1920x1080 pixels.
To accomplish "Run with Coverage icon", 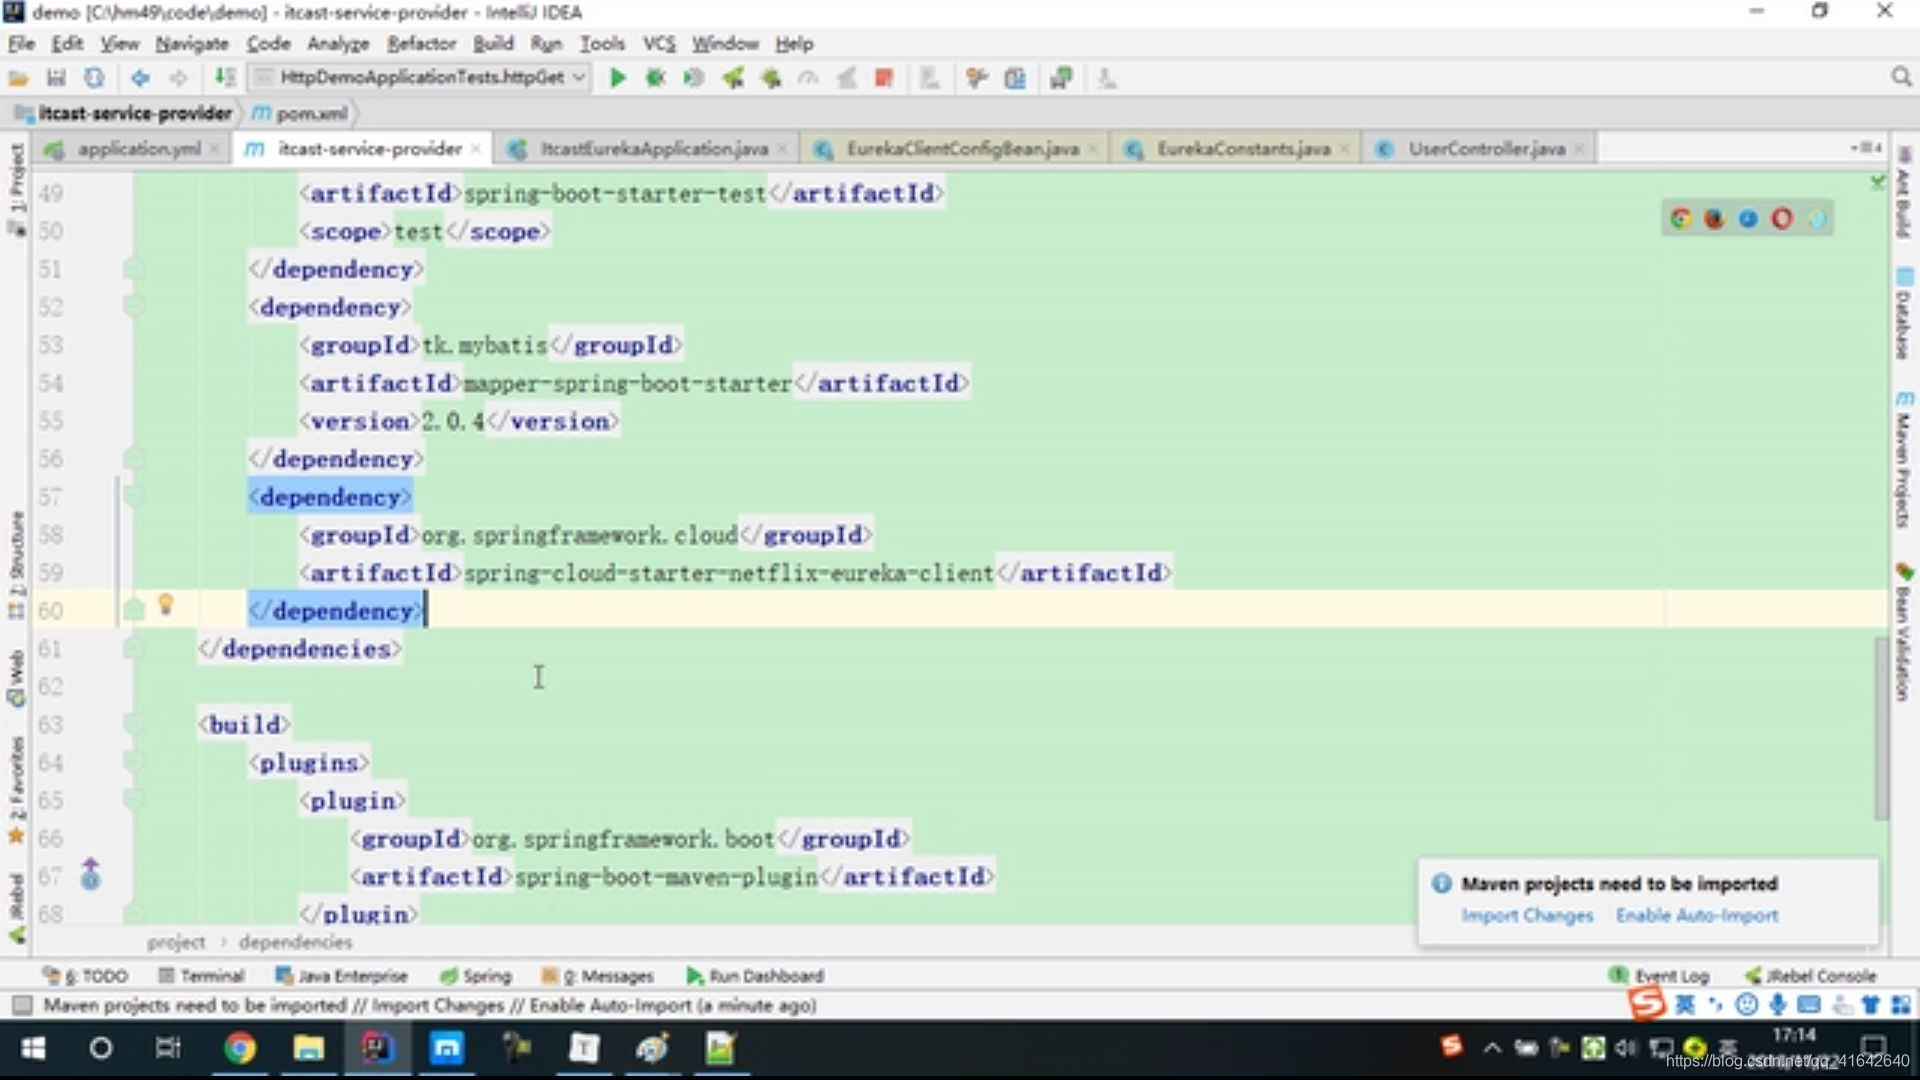I will (693, 78).
